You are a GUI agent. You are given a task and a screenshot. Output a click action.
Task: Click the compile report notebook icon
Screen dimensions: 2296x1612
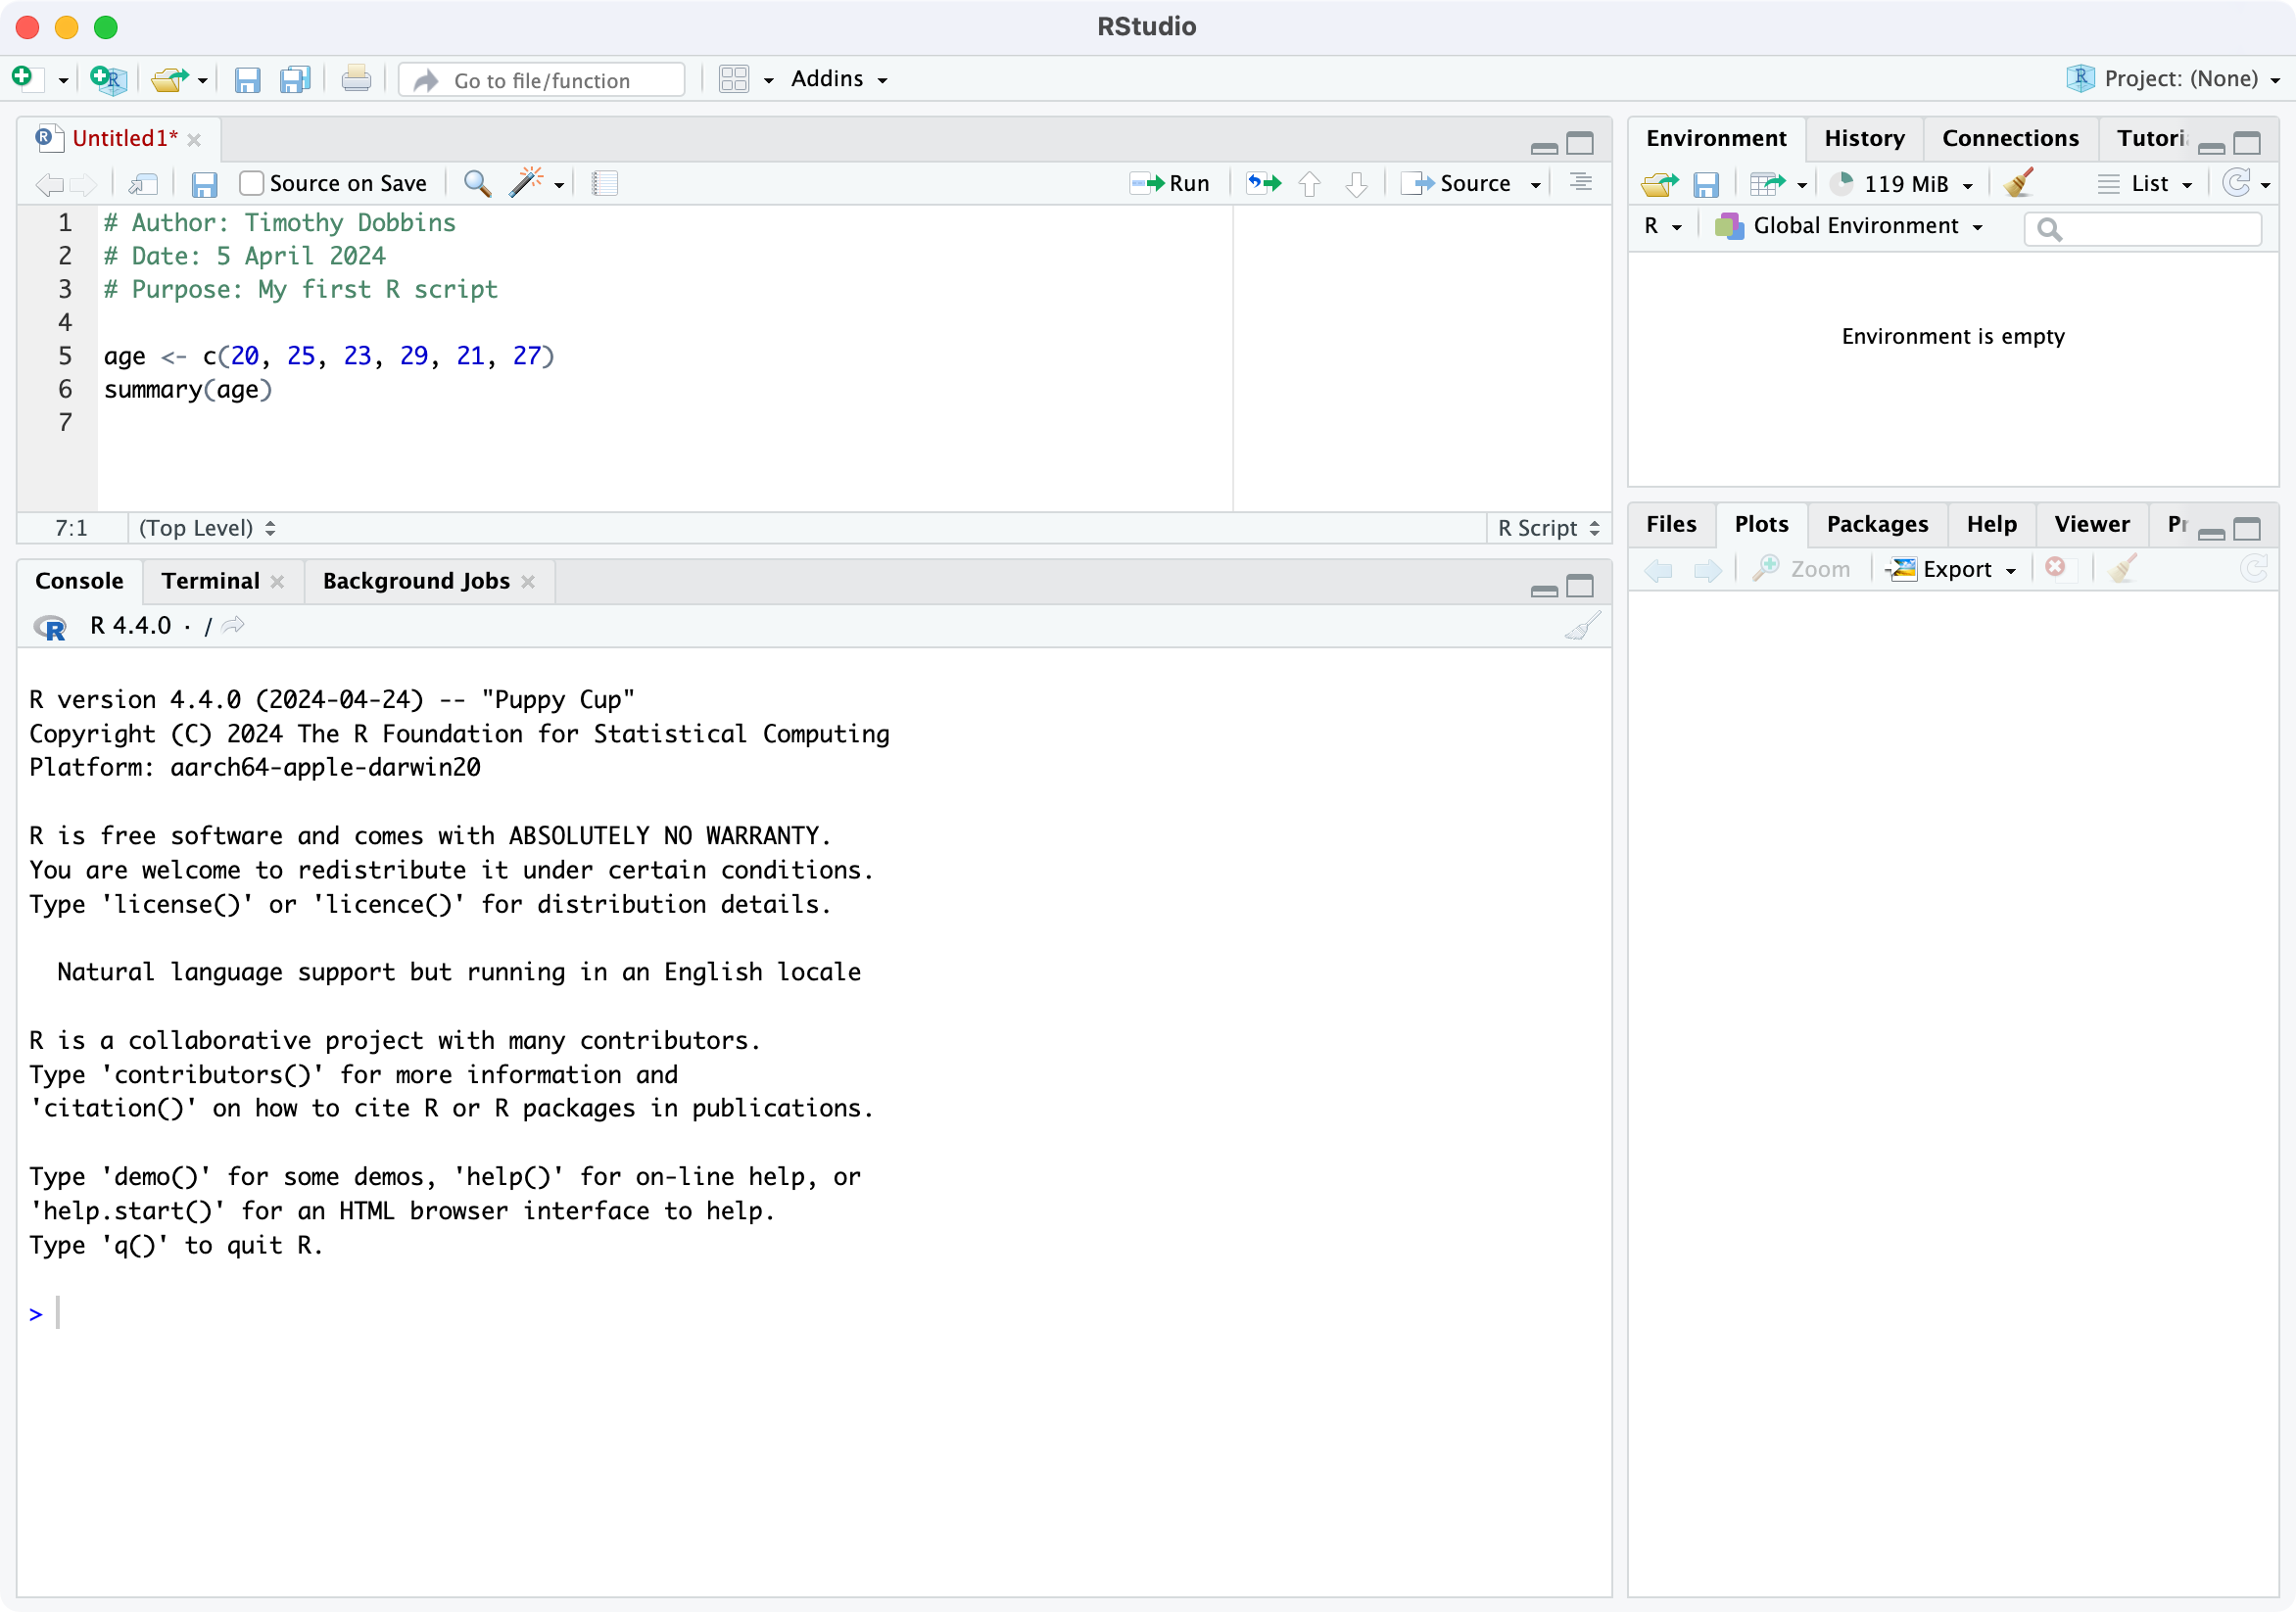[x=604, y=183]
